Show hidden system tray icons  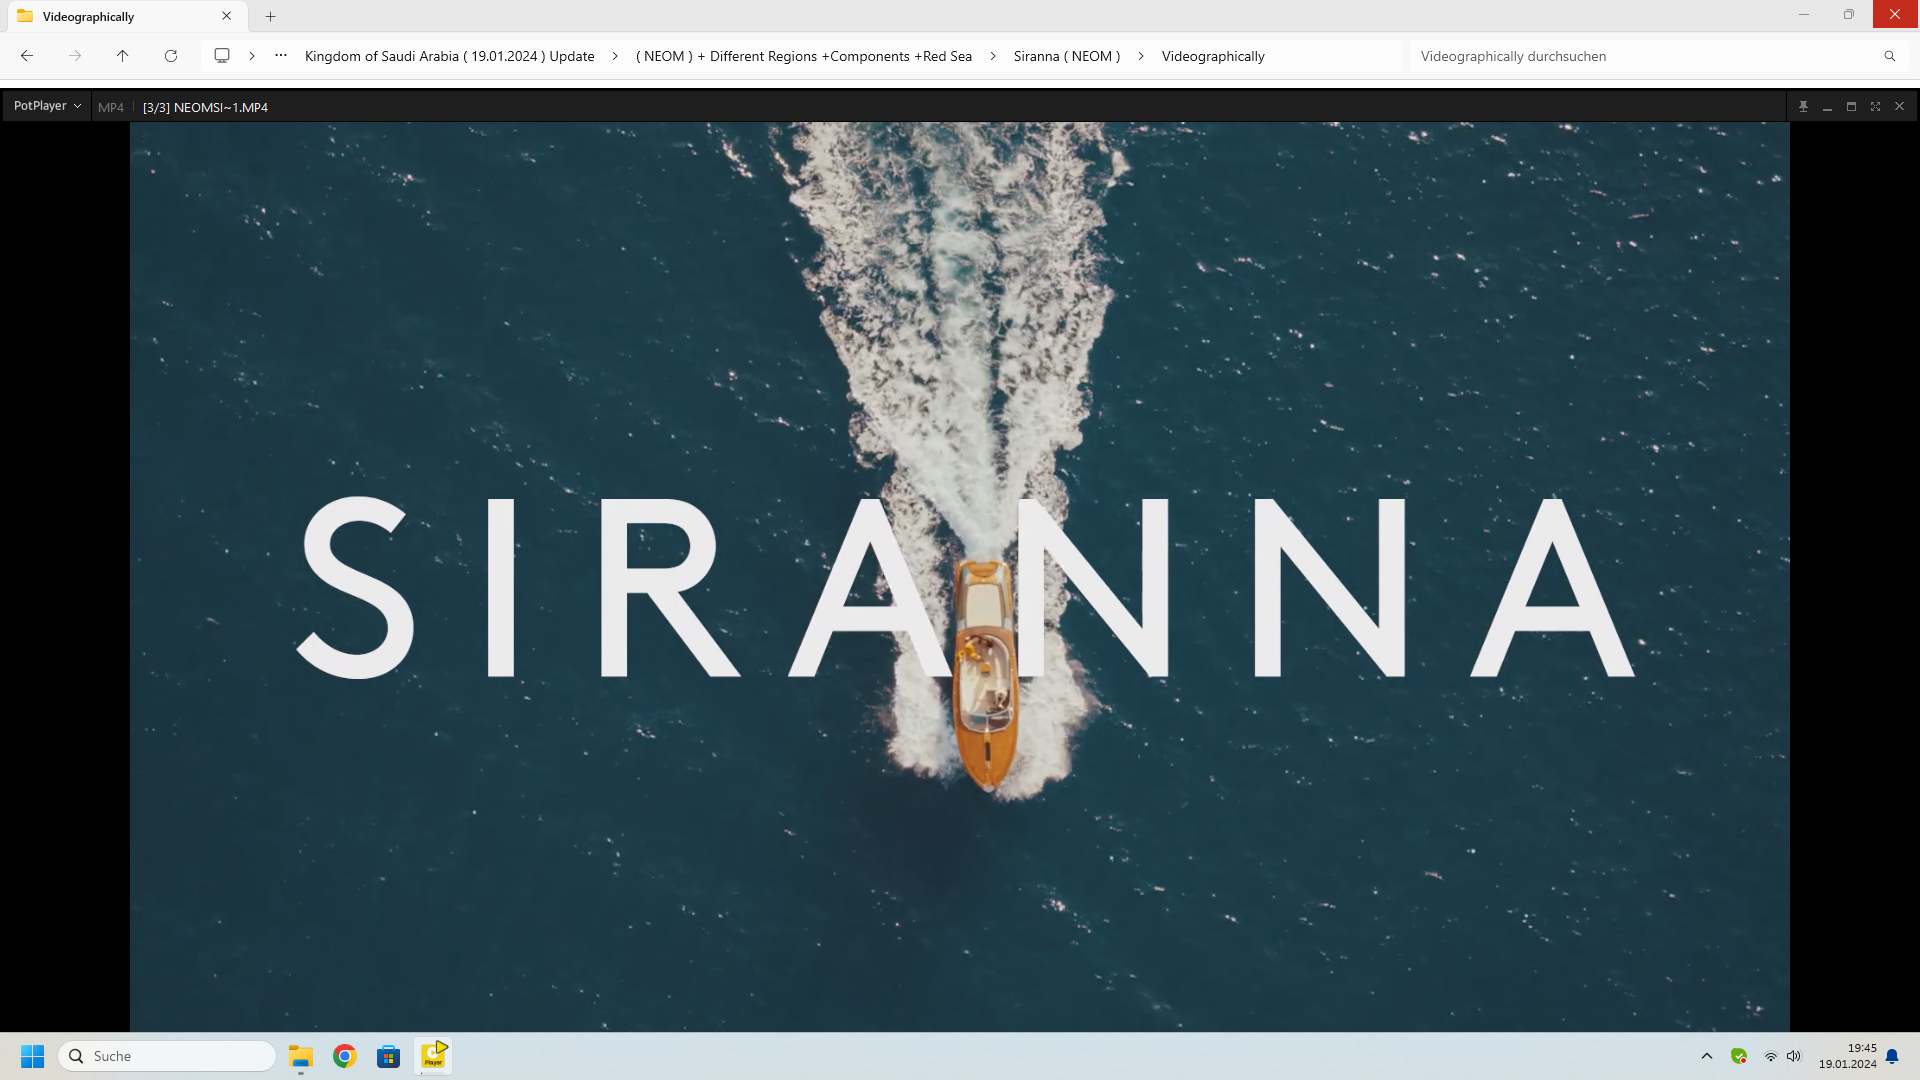(x=1707, y=1056)
